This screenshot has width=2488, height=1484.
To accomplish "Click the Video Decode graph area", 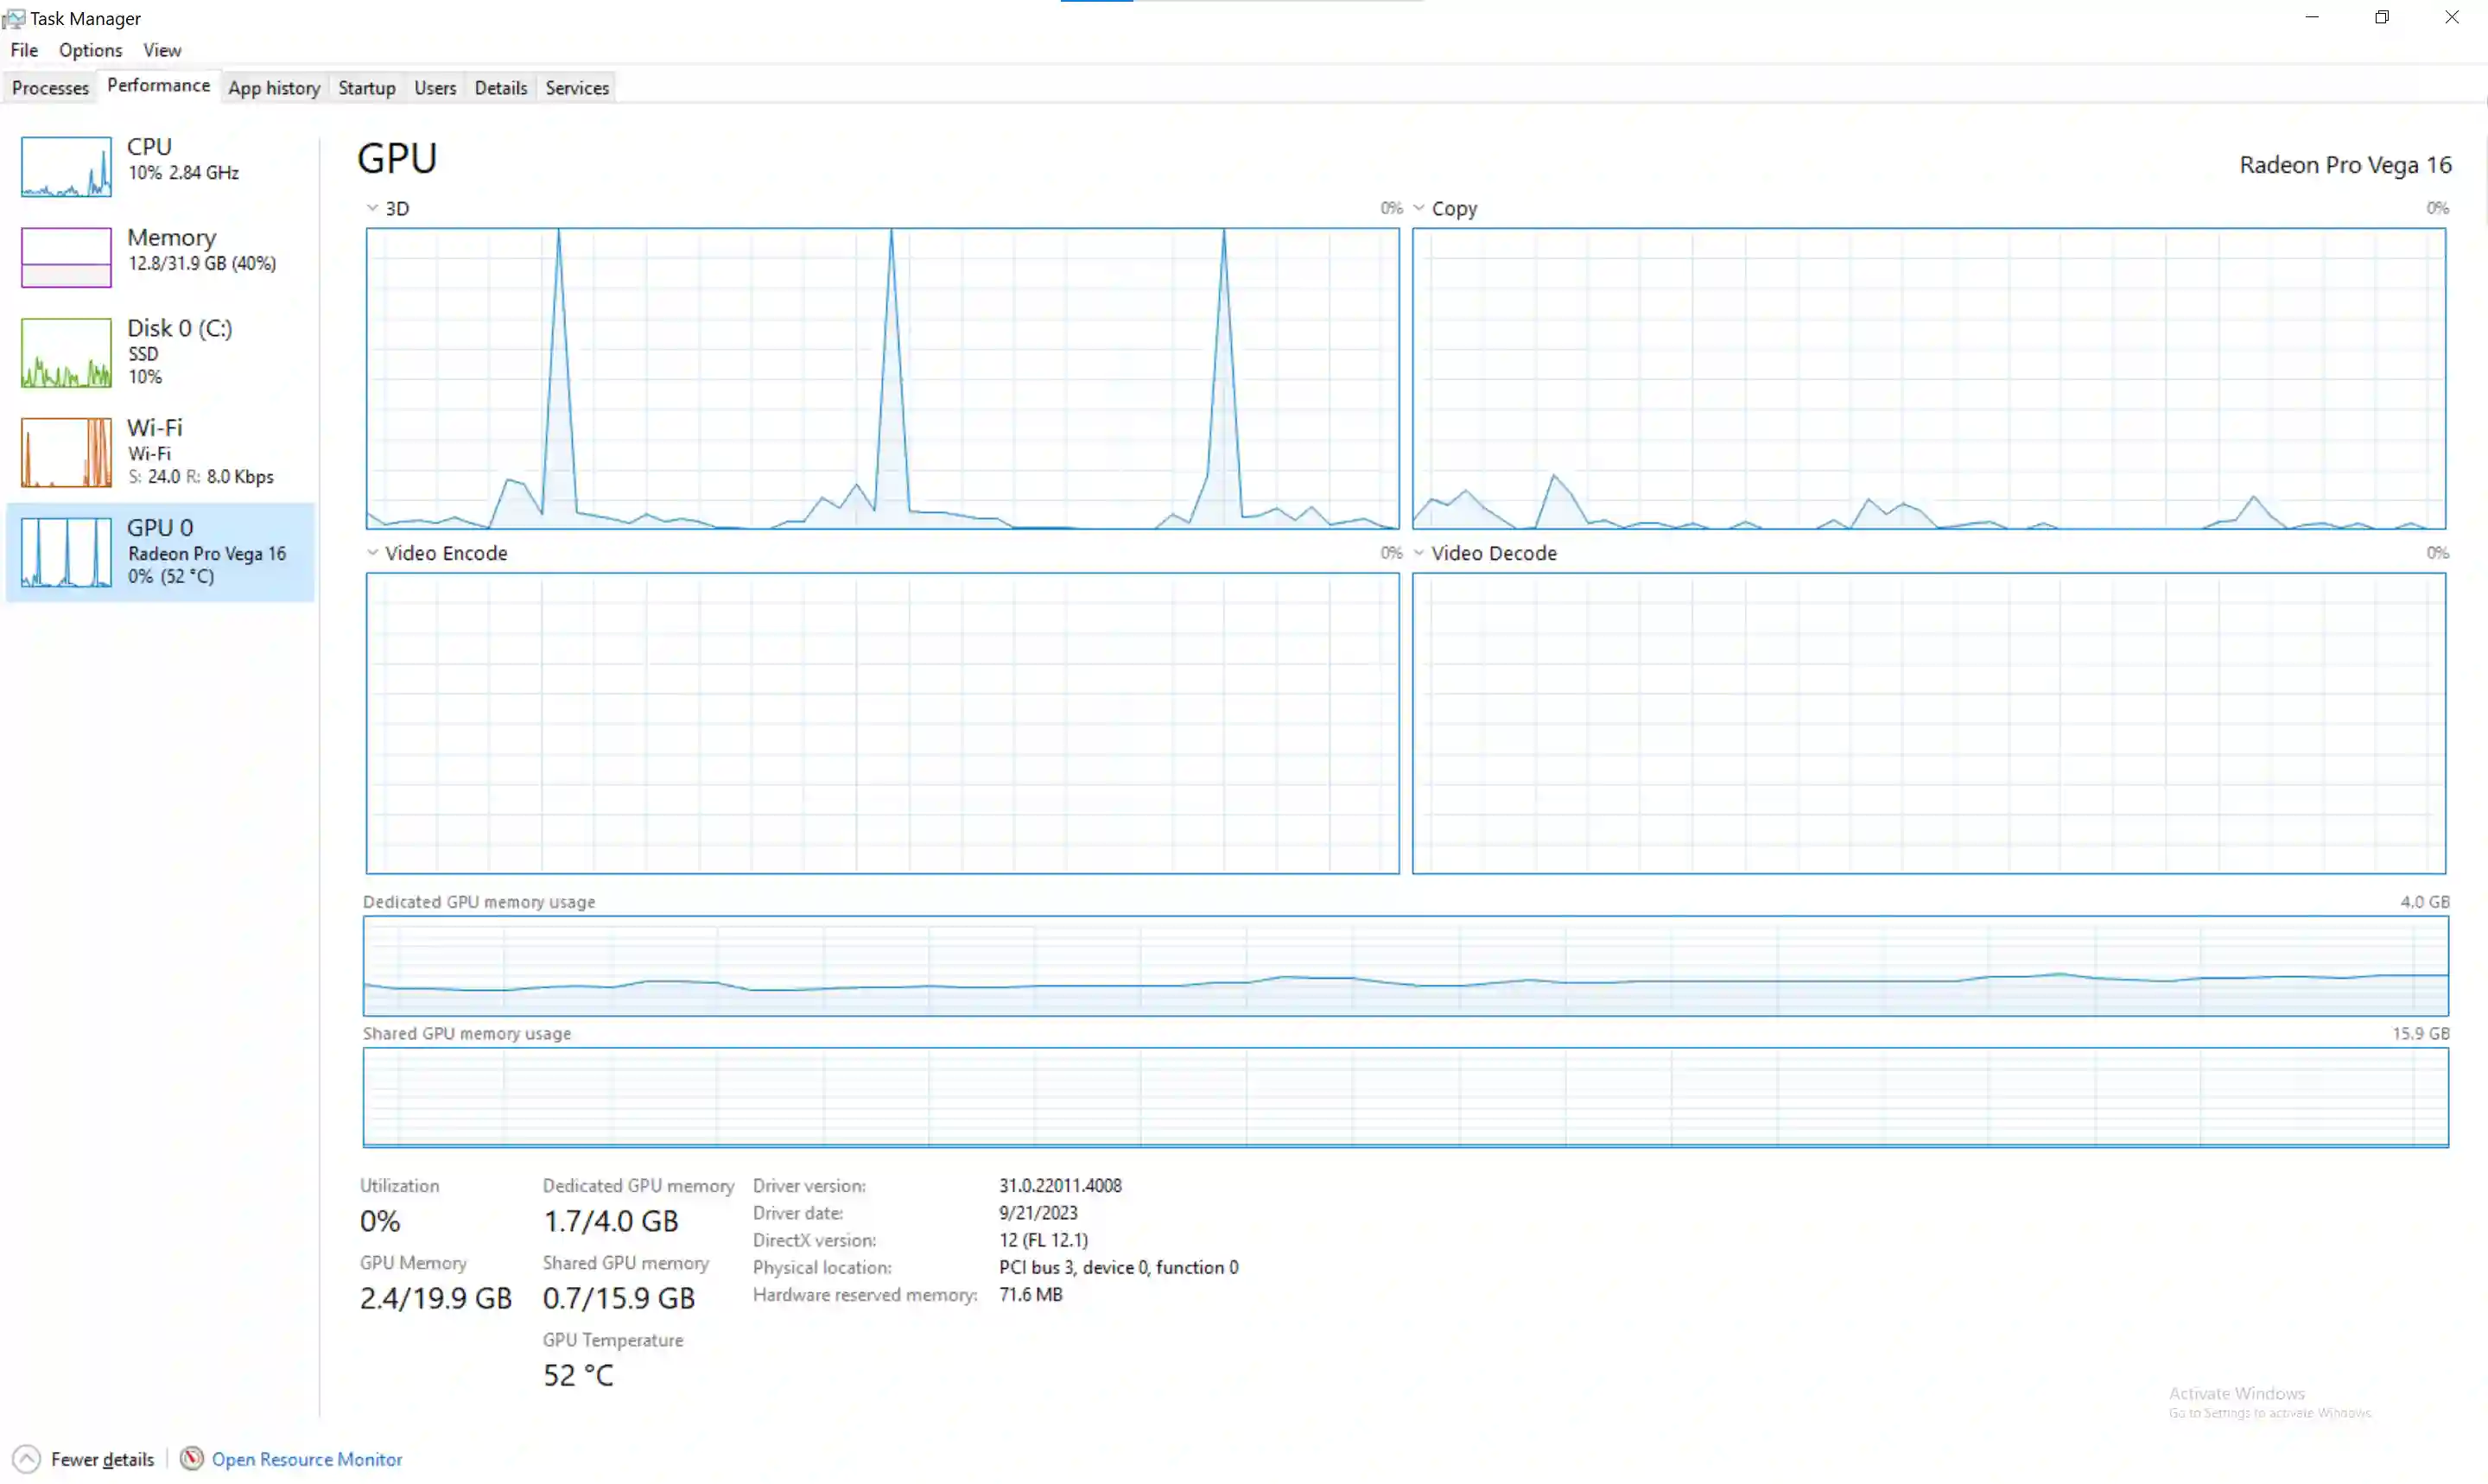I will [x=1929, y=723].
